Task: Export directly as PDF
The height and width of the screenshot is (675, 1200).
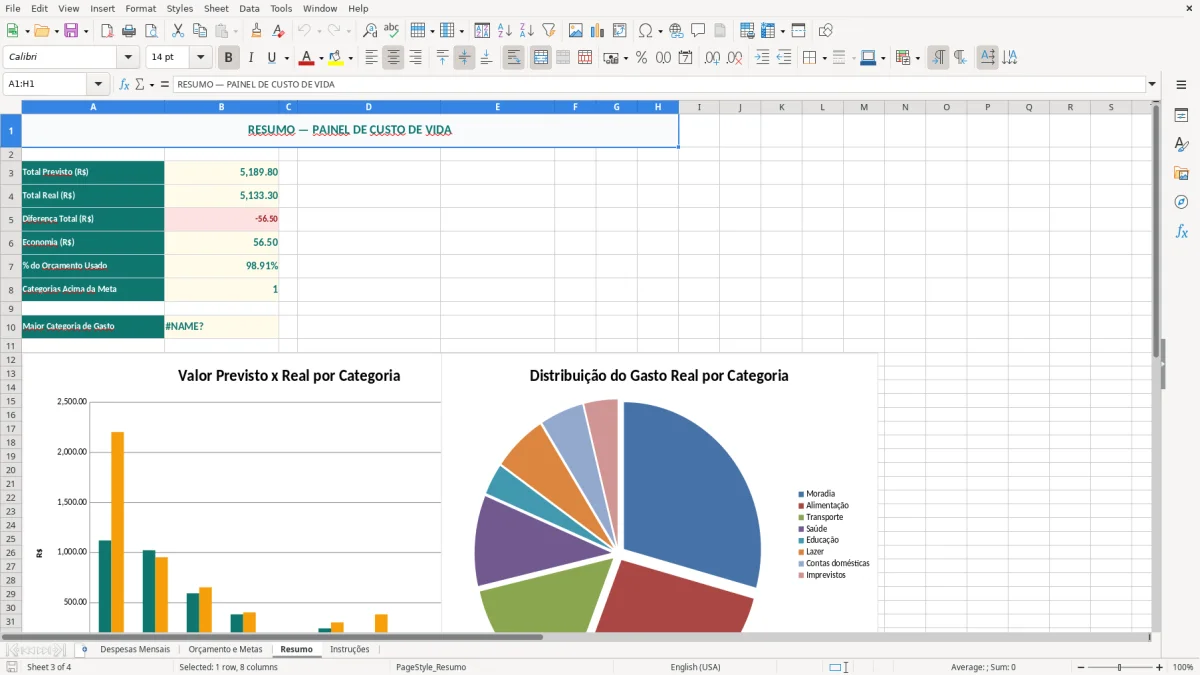Action: tap(107, 31)
